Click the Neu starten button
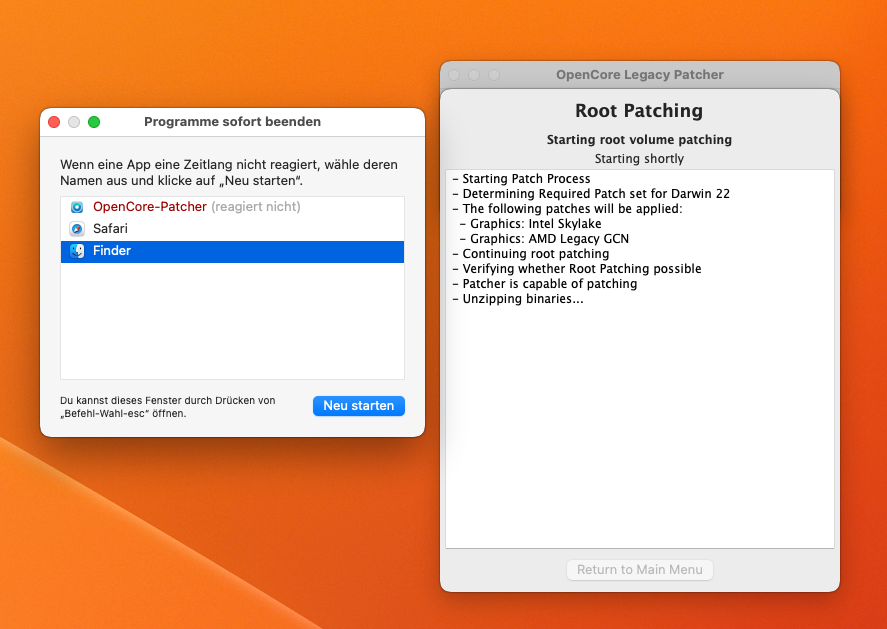 [x=359, y=406]
